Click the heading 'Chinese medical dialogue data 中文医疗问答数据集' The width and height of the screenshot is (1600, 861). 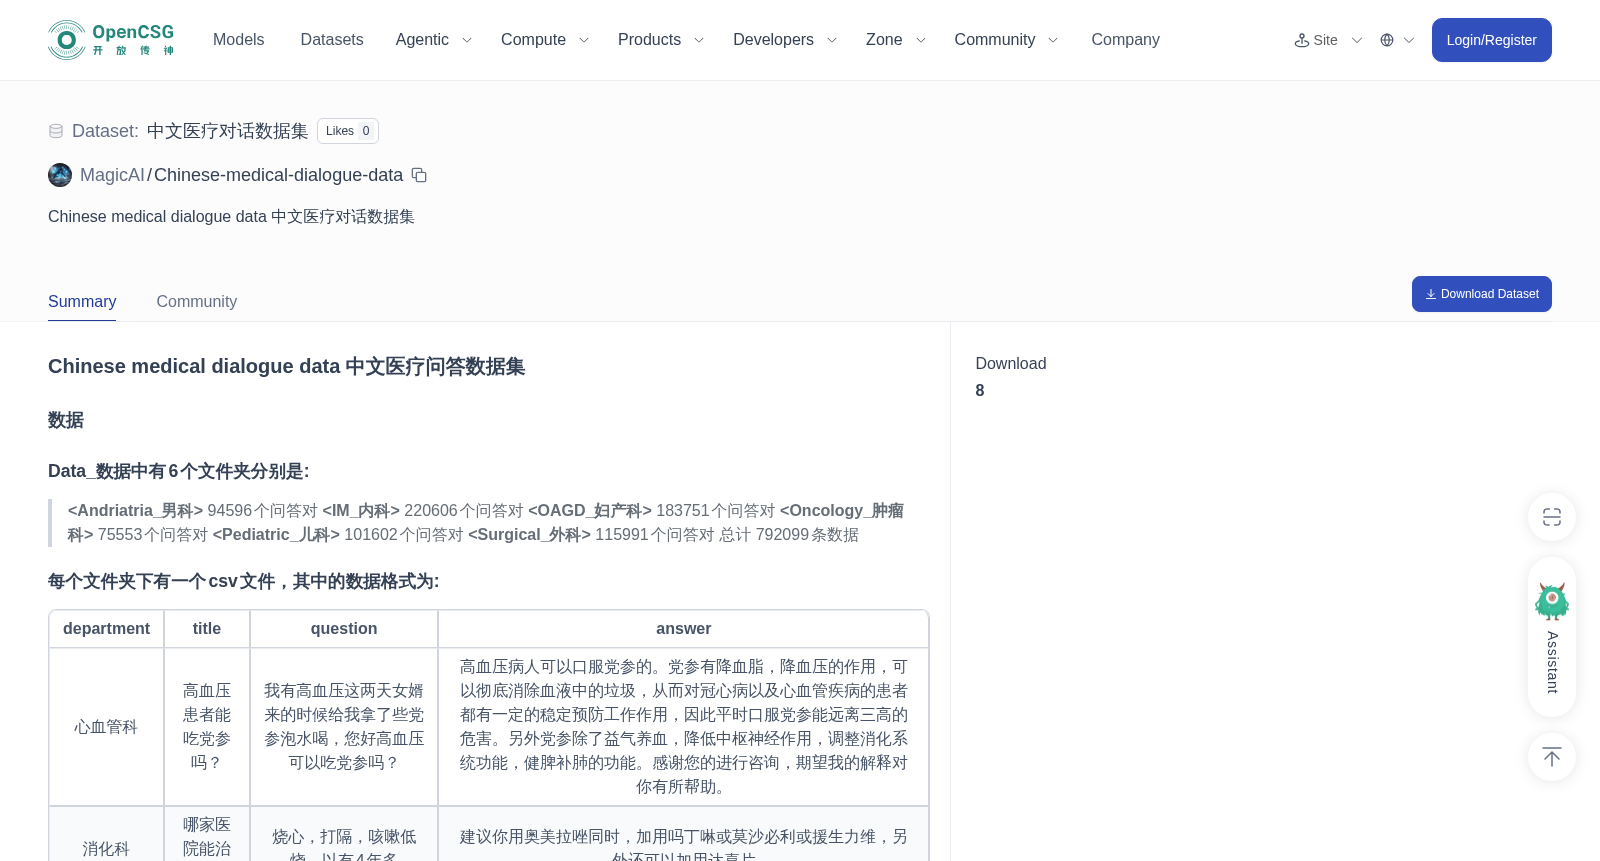[x=287, y=367]
